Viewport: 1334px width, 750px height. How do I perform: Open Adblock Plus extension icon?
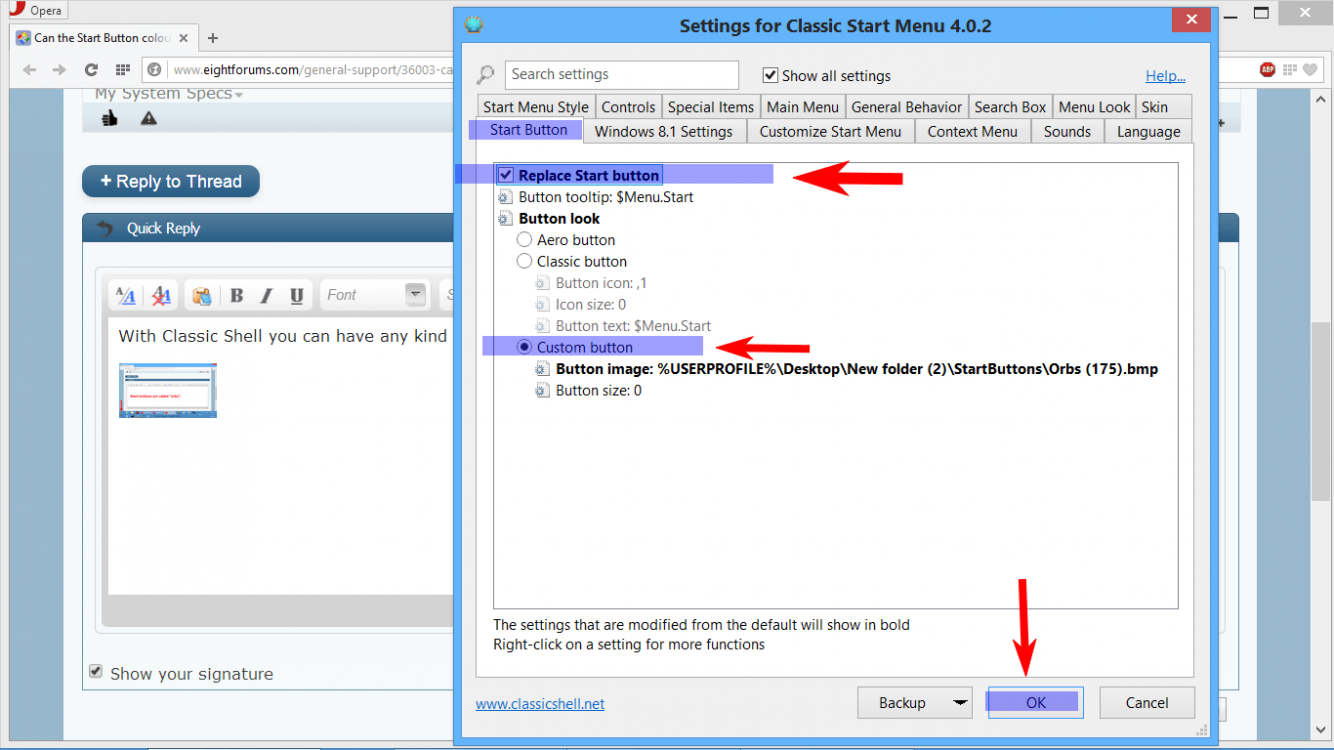(x=1267, y=70)
